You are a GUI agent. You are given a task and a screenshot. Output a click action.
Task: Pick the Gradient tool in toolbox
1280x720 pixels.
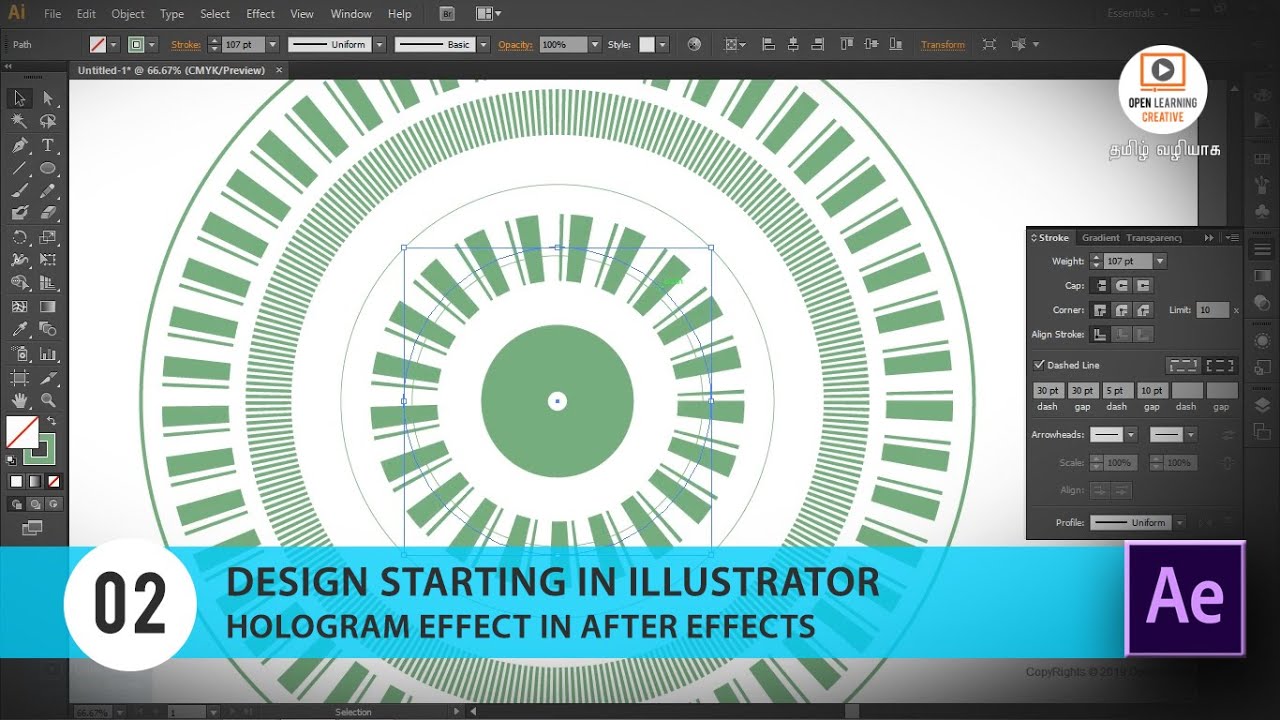pyautogui.click(x=47, y=307)
